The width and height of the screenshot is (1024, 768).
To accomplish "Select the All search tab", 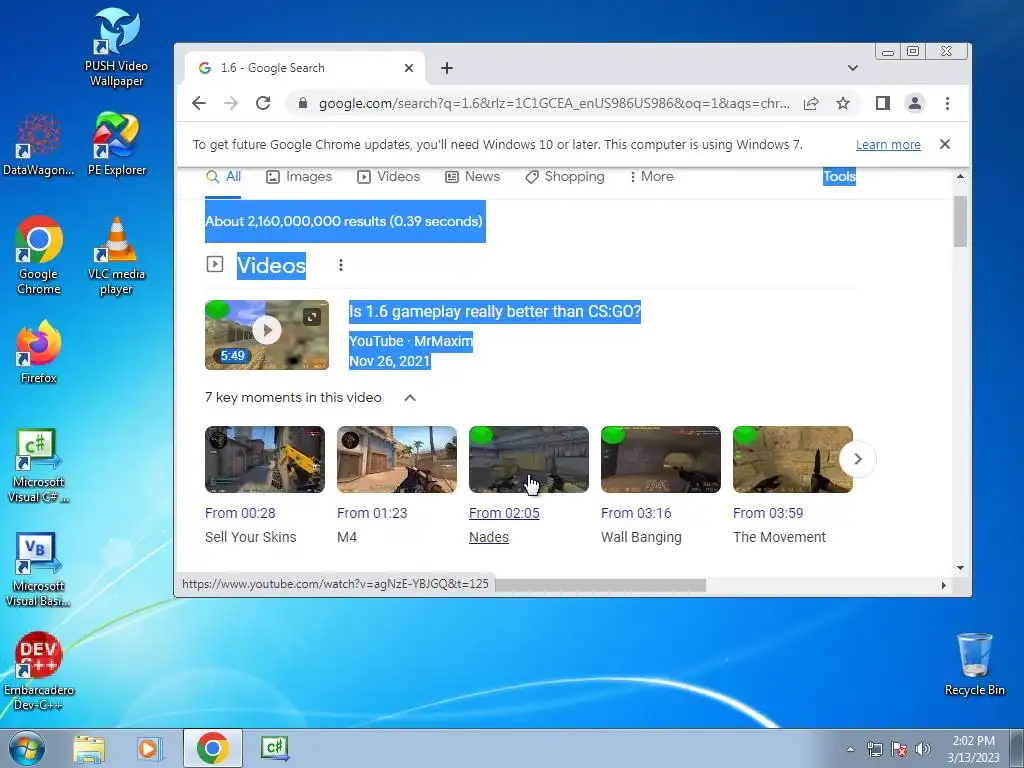I will pos(223,176).
